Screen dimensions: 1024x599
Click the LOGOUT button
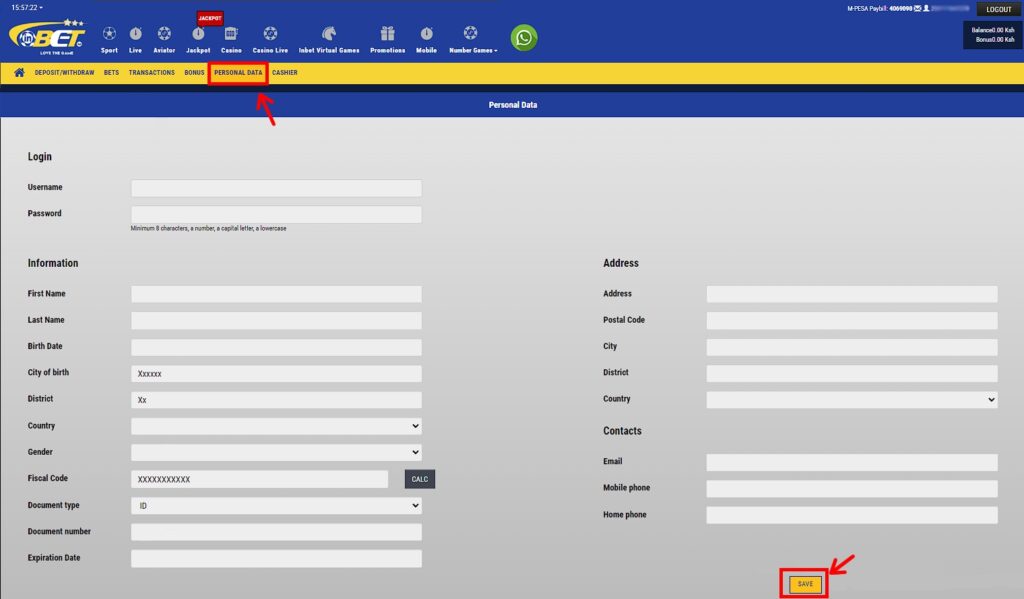point(997,9)
